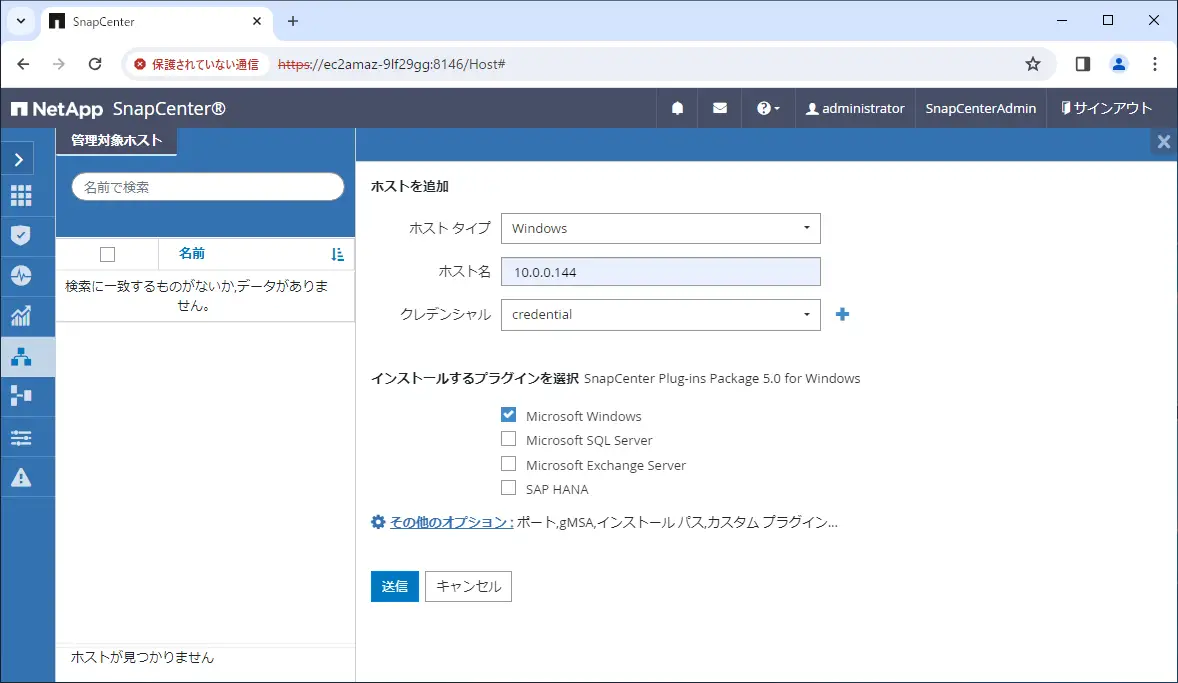Click サインアウト to sign out
Viewport: 1178px width, 683px height.
point(1106,108)
